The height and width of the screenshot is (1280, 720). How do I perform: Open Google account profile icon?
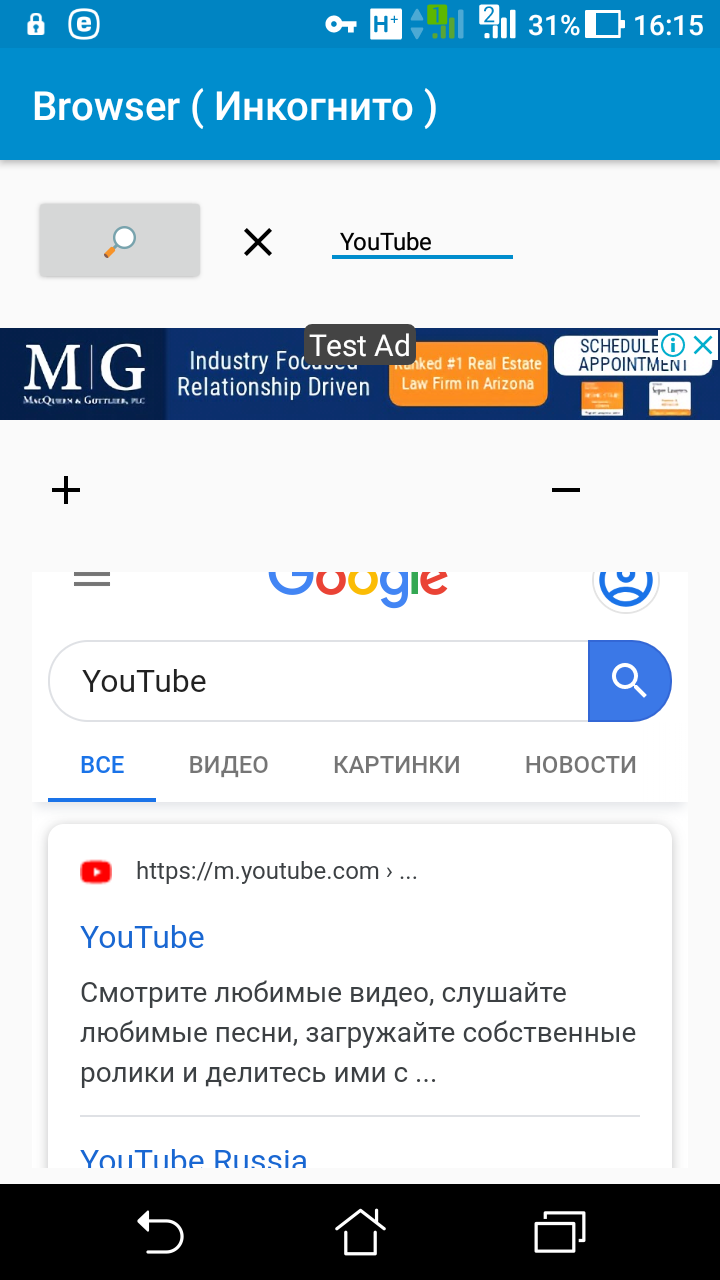626,582
